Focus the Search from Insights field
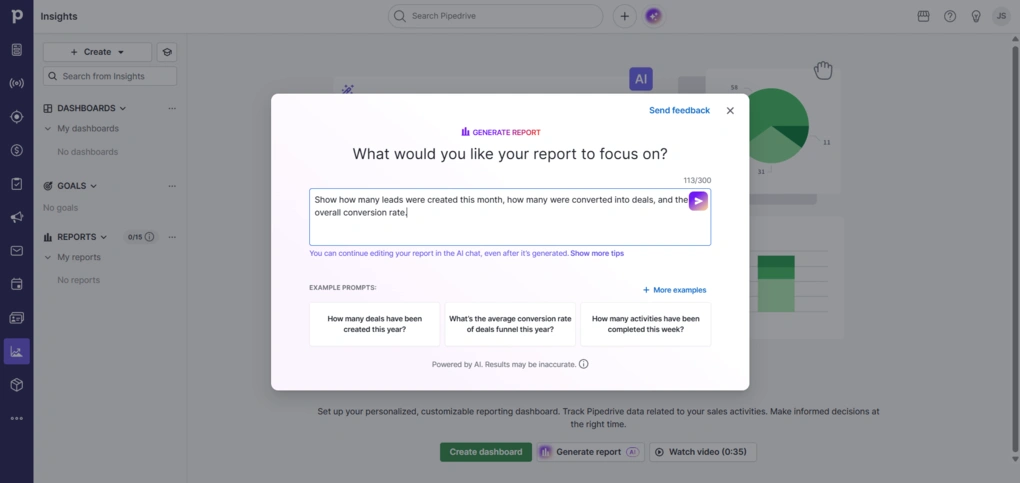This screenshot has height=483, width=1020. (110, 76)
